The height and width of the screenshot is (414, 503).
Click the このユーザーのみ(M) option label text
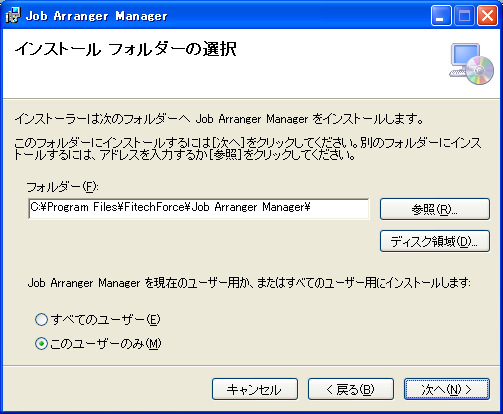tap(106, 344)
